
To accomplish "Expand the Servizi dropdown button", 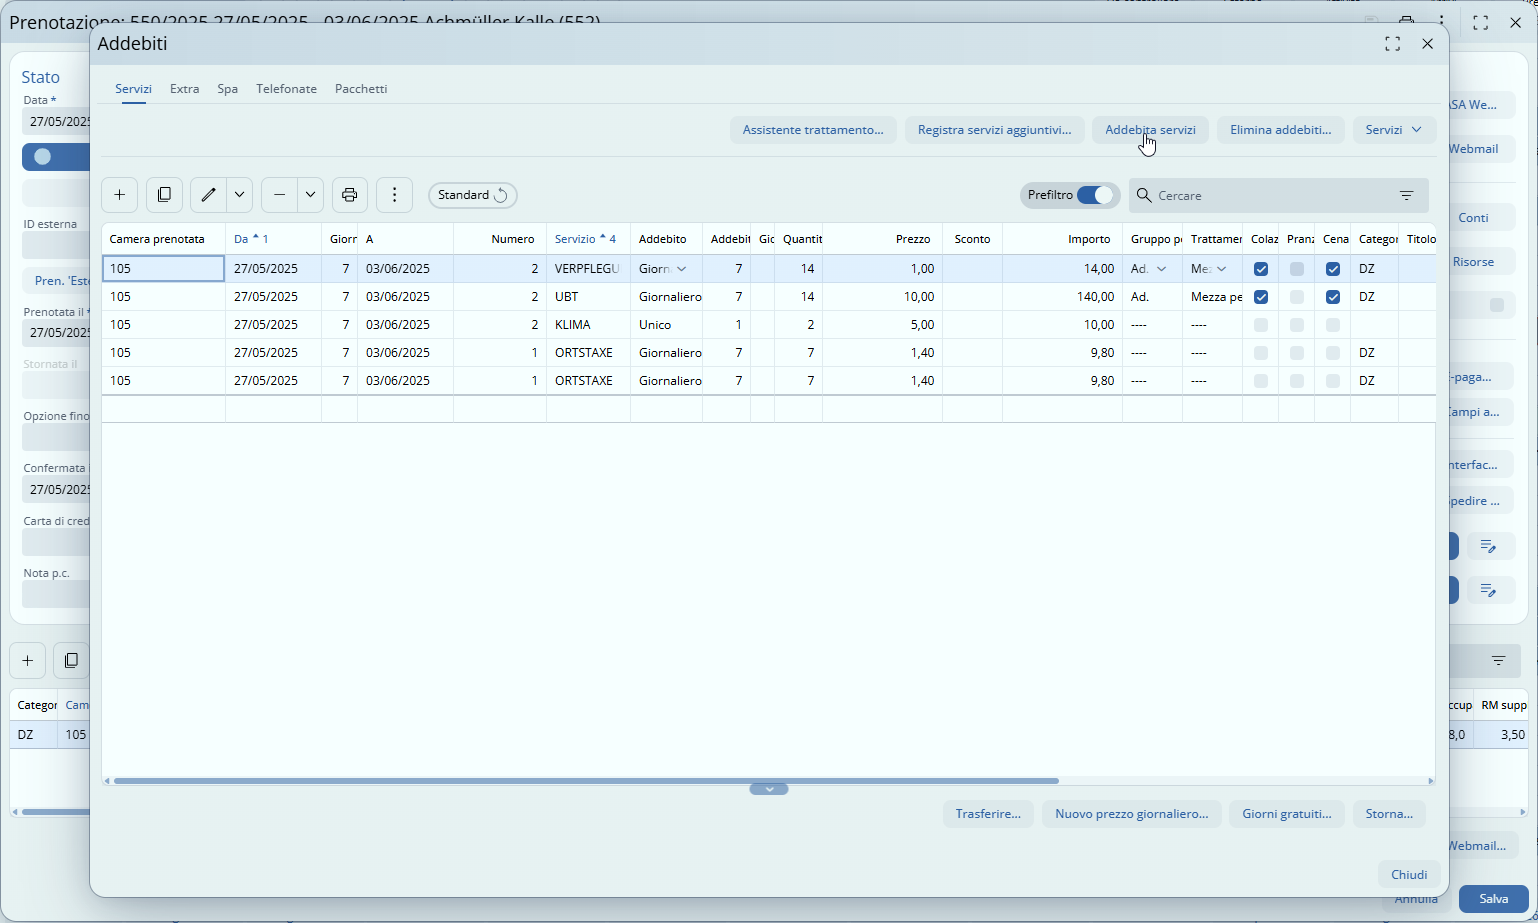I will 1394,130.
